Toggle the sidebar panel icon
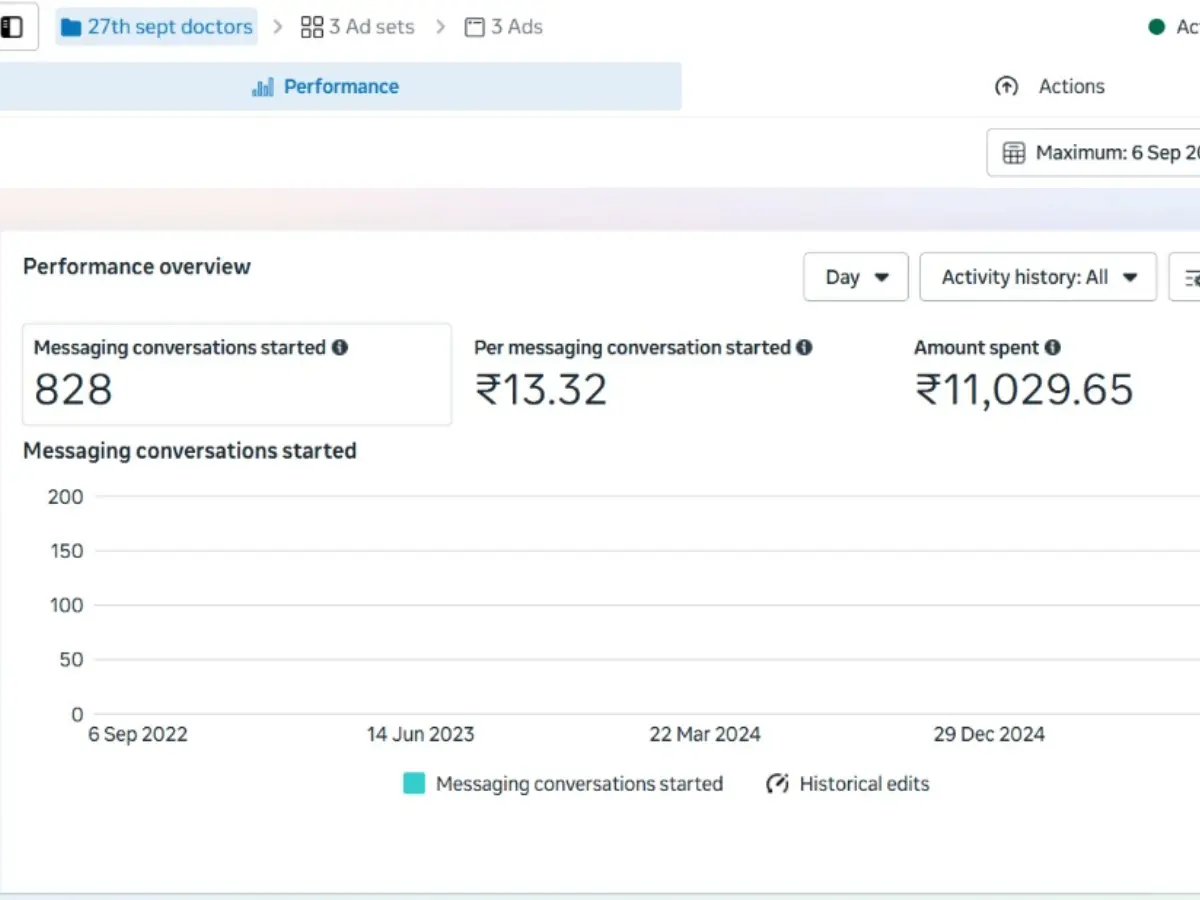This screenshot has height=900, width=1200. pos(12,27)
